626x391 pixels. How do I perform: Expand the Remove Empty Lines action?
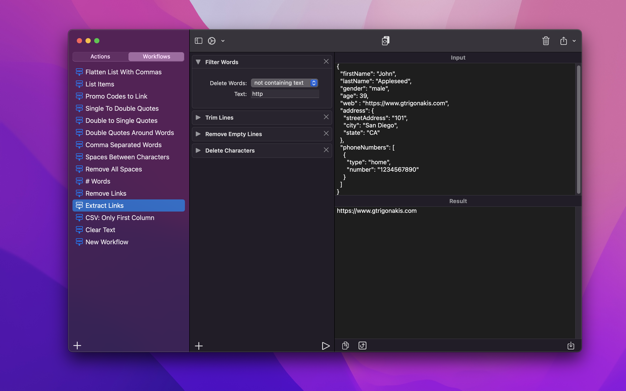coord(198,134)
